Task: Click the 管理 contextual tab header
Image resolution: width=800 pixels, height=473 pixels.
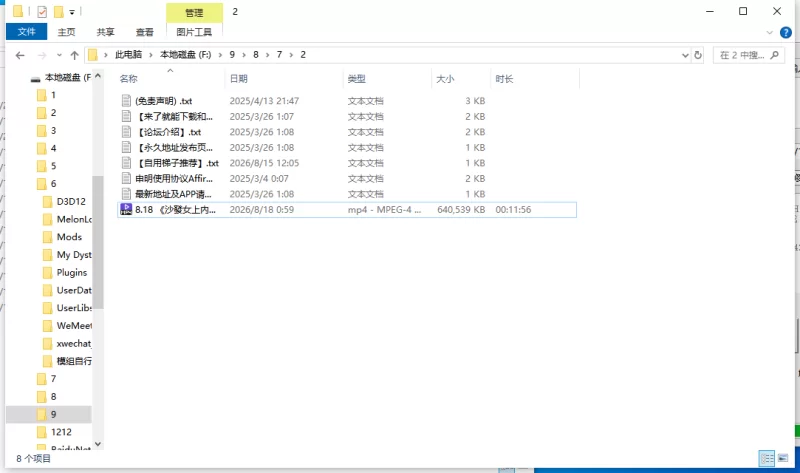Action: coord(194,13)
